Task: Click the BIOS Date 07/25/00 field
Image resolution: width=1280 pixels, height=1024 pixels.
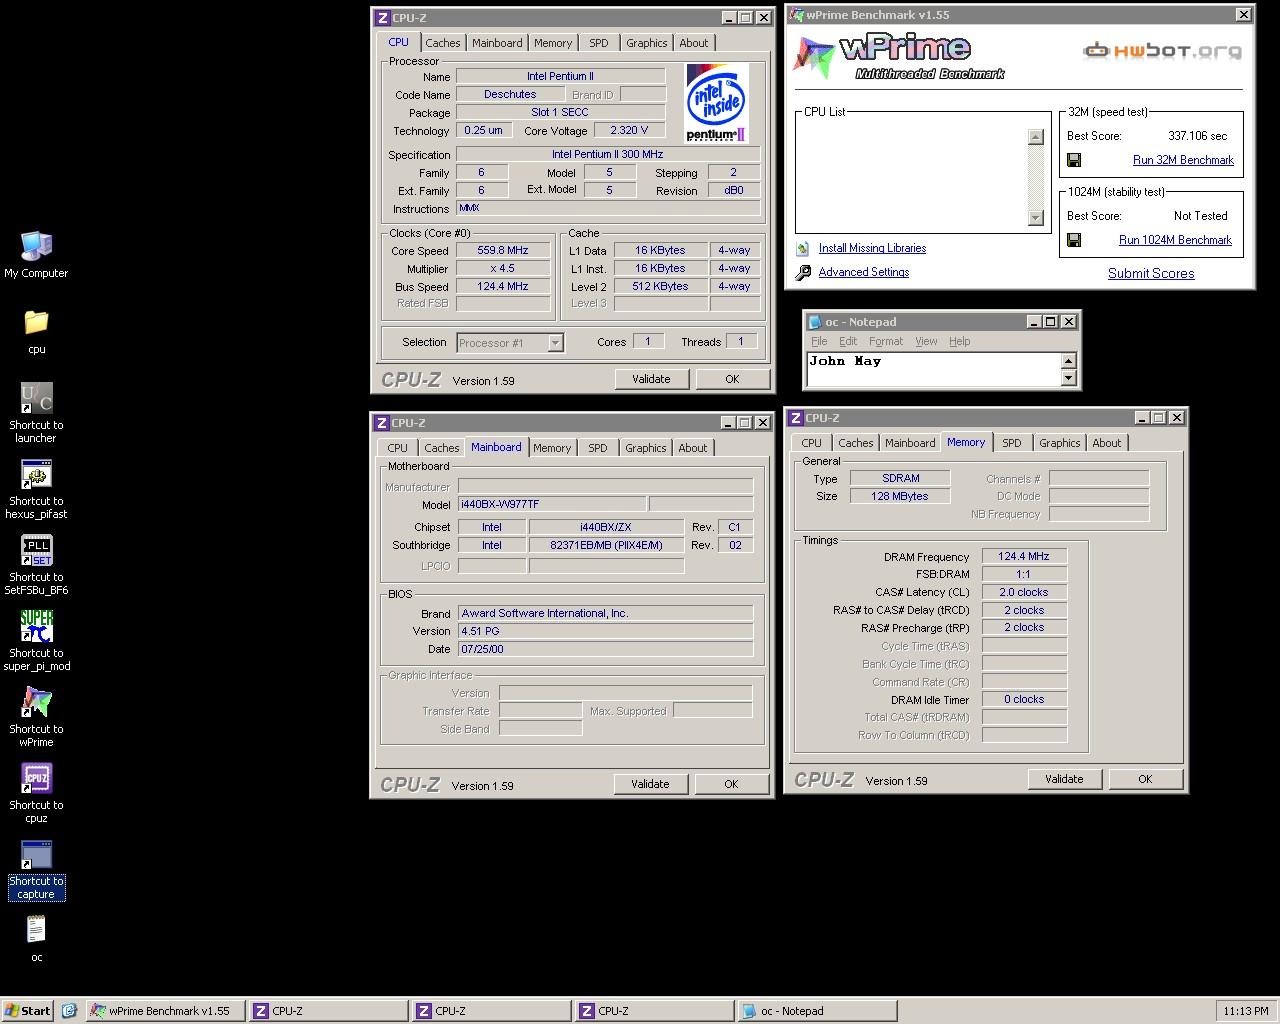Action: pyautogui.click(x=605, y=649)
